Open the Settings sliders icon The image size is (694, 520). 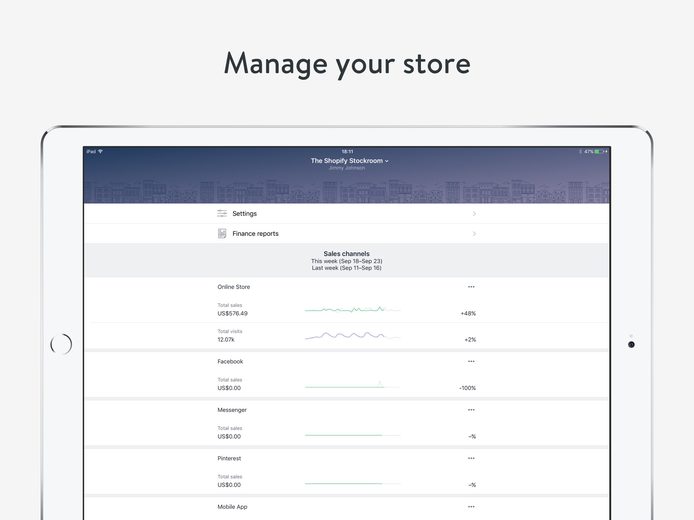(x=222, y=213)
